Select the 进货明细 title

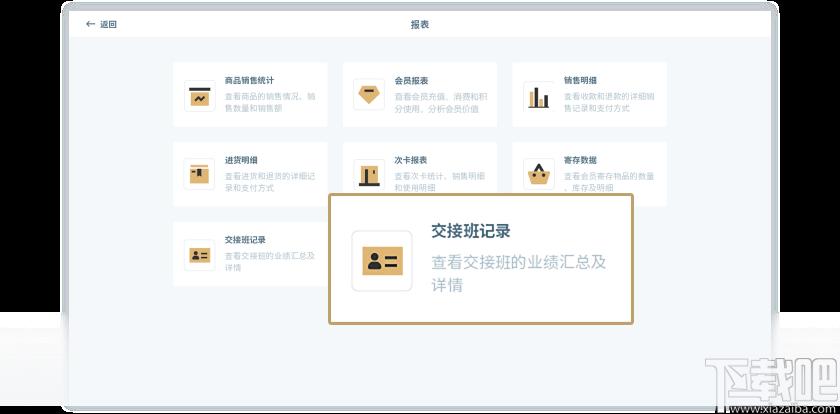pyautogui.click(x=241, y=160)
